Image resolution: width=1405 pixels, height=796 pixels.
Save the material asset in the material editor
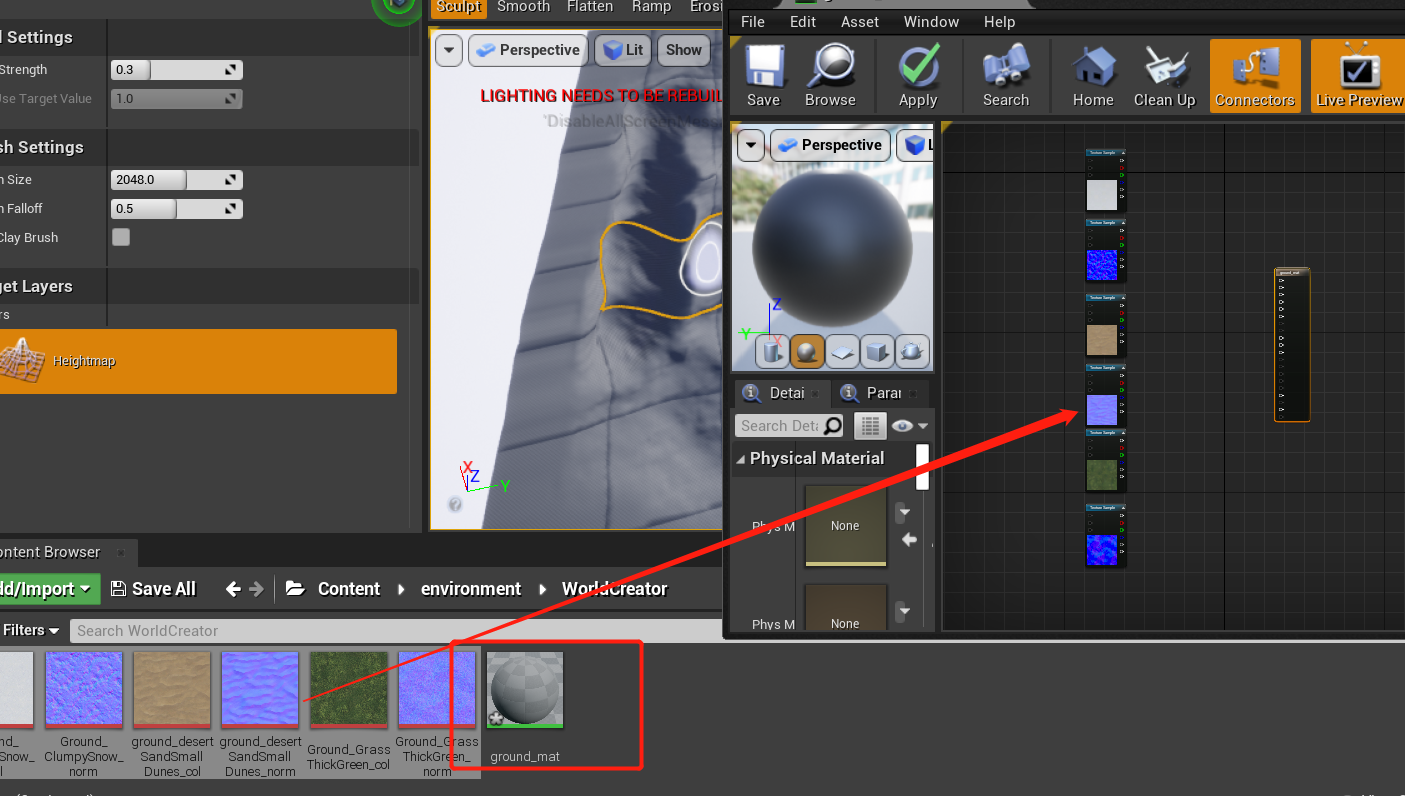763,75
